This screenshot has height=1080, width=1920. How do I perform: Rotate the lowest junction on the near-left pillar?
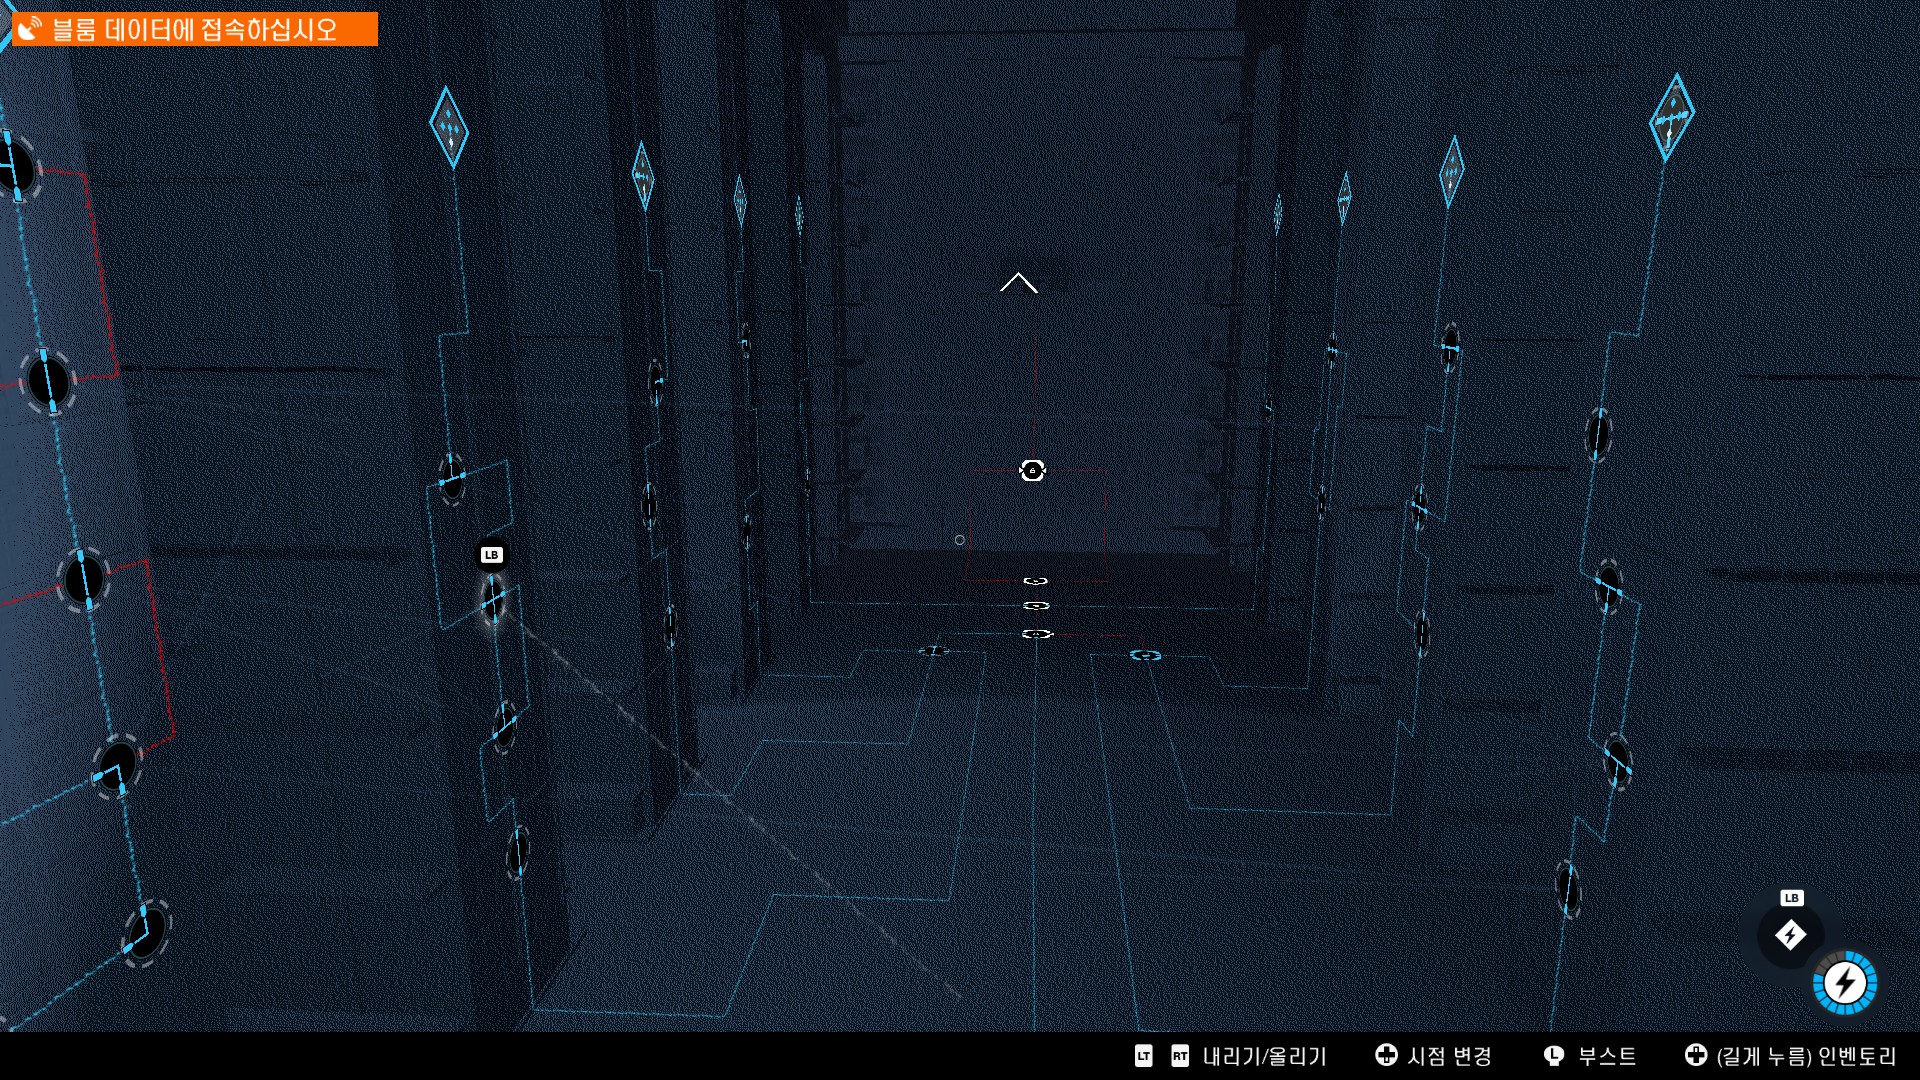(518, 853)
